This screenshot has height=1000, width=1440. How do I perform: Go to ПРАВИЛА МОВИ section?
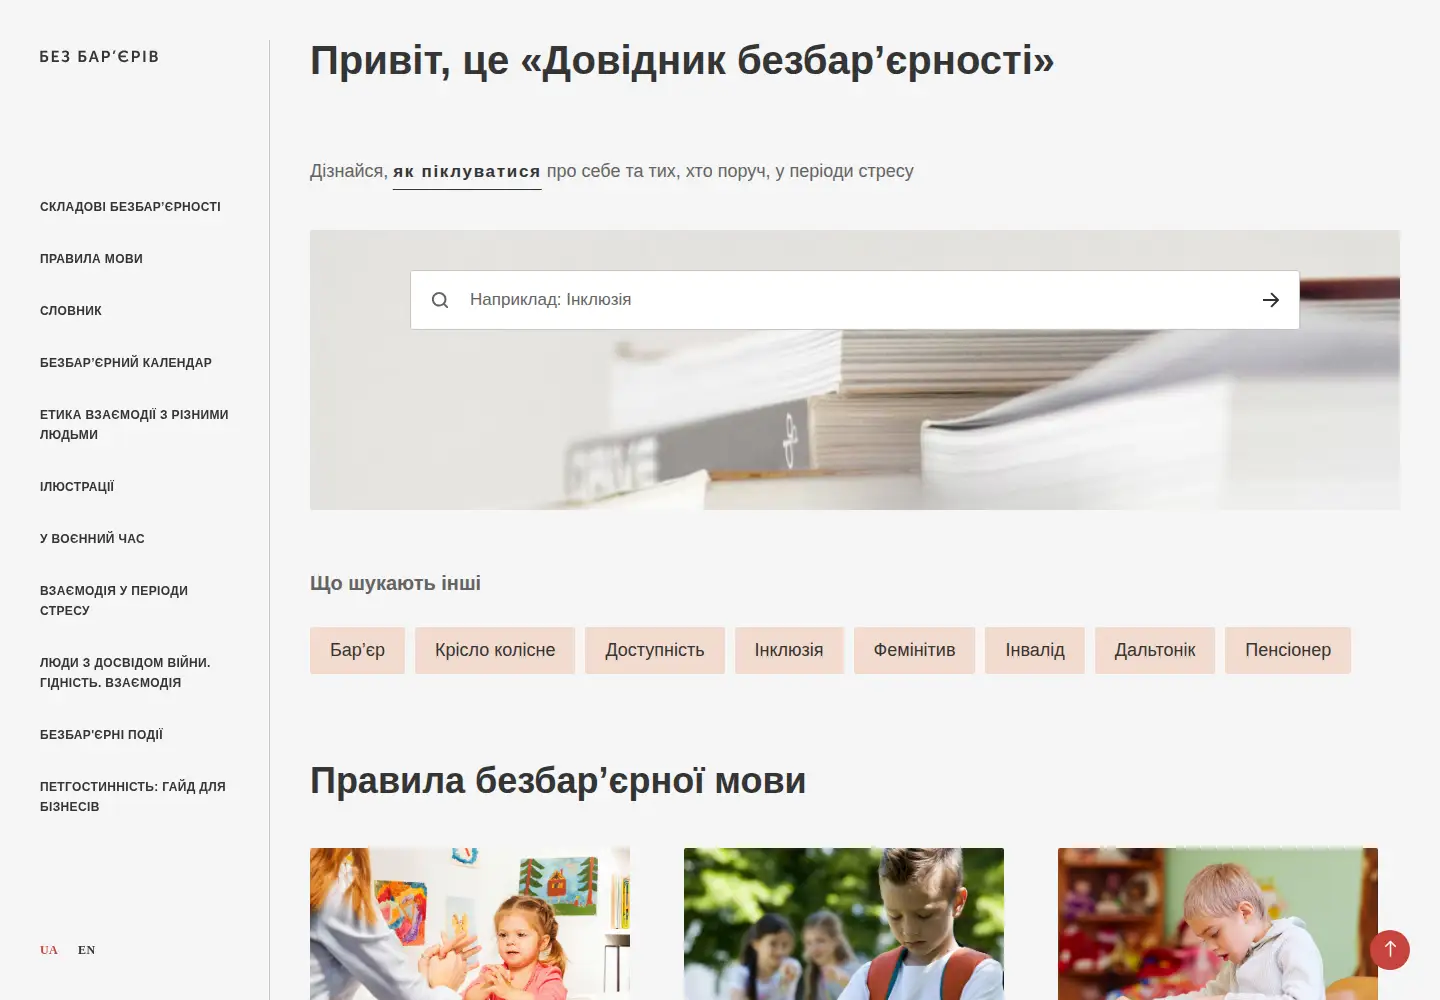click(91, 259)
